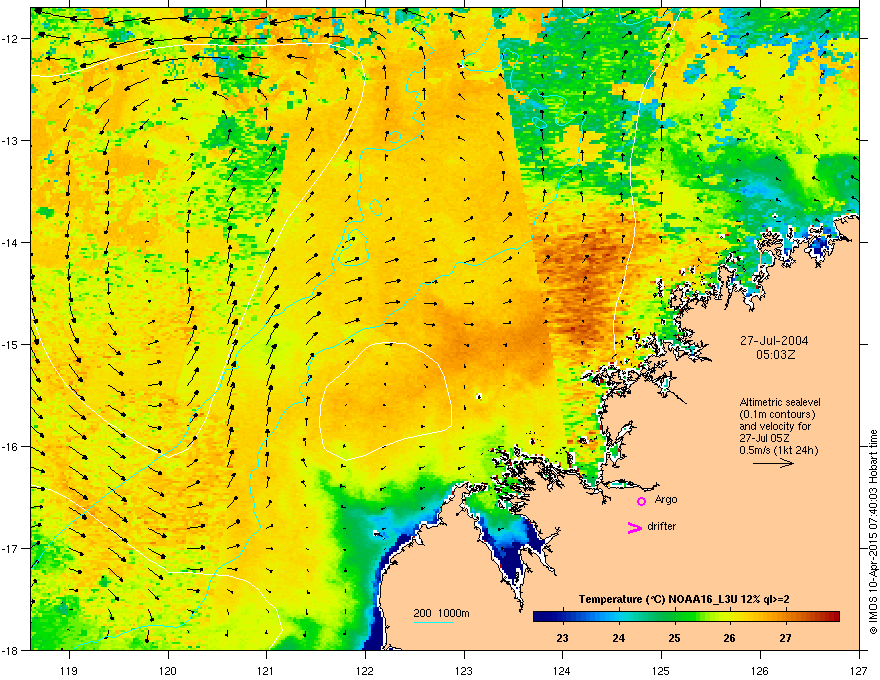This screenshot has height=680, width=880.
Task: Click the cyan 200 1000m depth line sample
Action: click(434, 622)
